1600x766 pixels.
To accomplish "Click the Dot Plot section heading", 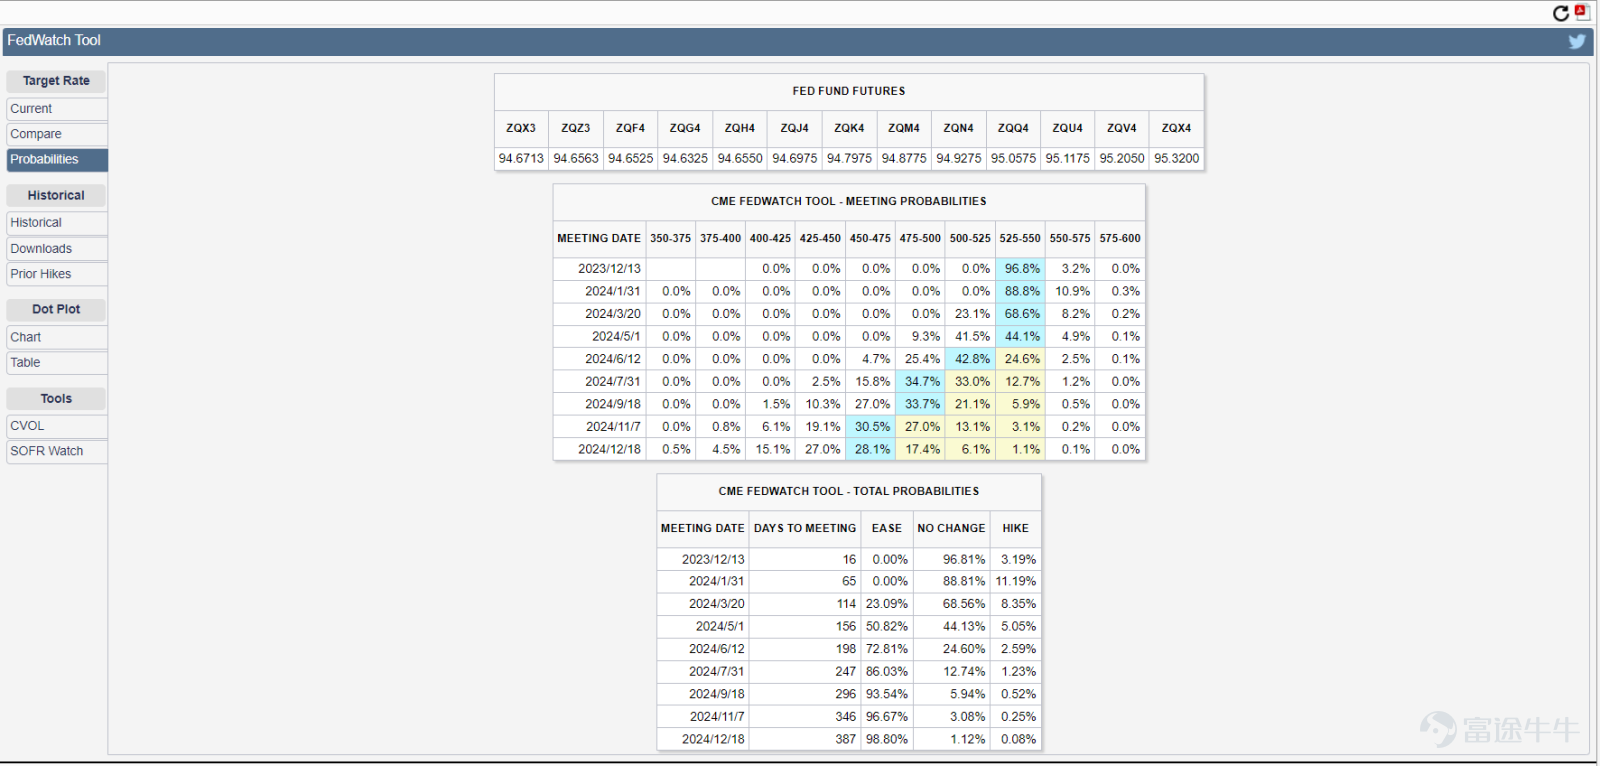I will (56, 310).
